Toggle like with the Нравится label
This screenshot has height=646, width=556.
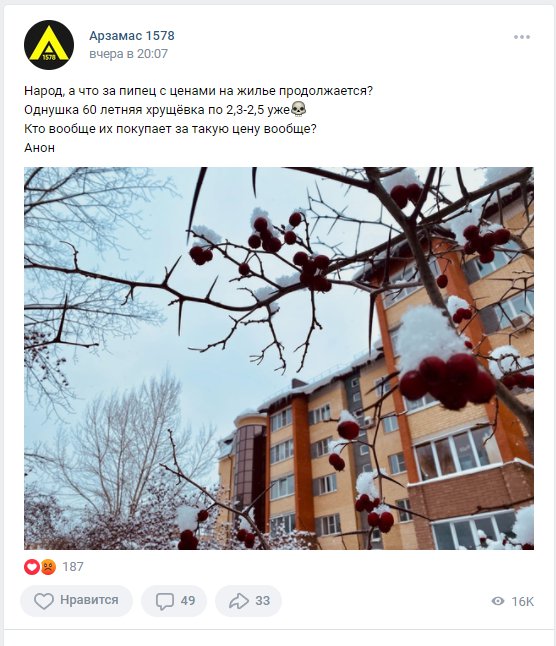tap(89, 600)
